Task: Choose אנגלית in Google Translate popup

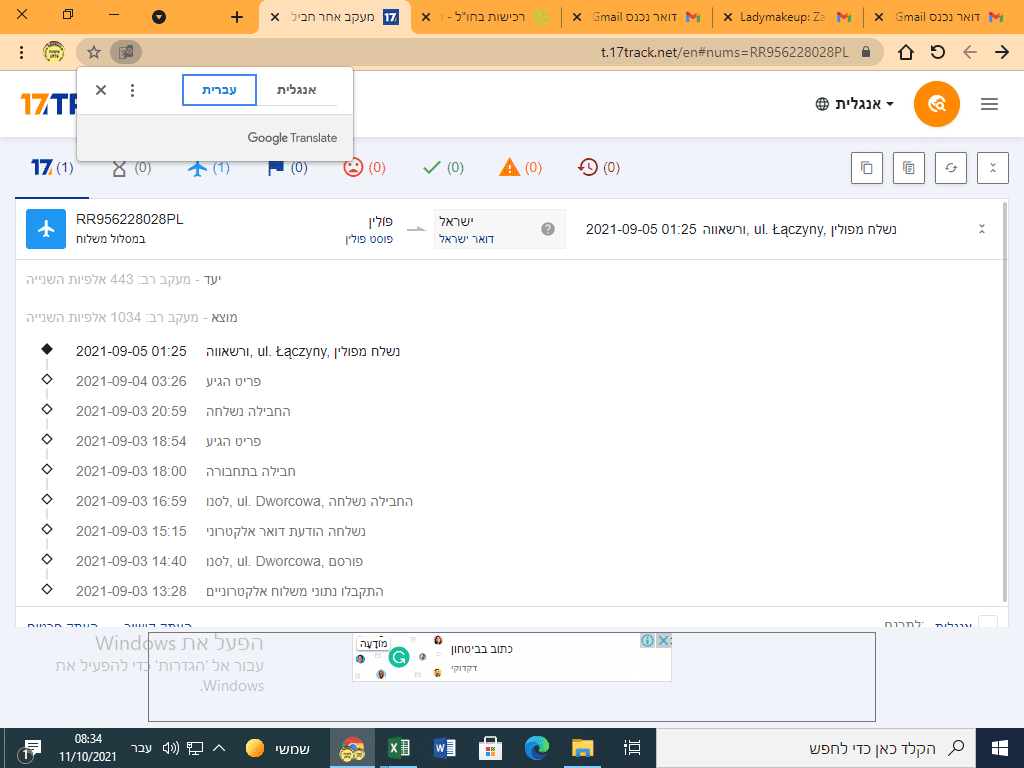Action: click(296, 89)
